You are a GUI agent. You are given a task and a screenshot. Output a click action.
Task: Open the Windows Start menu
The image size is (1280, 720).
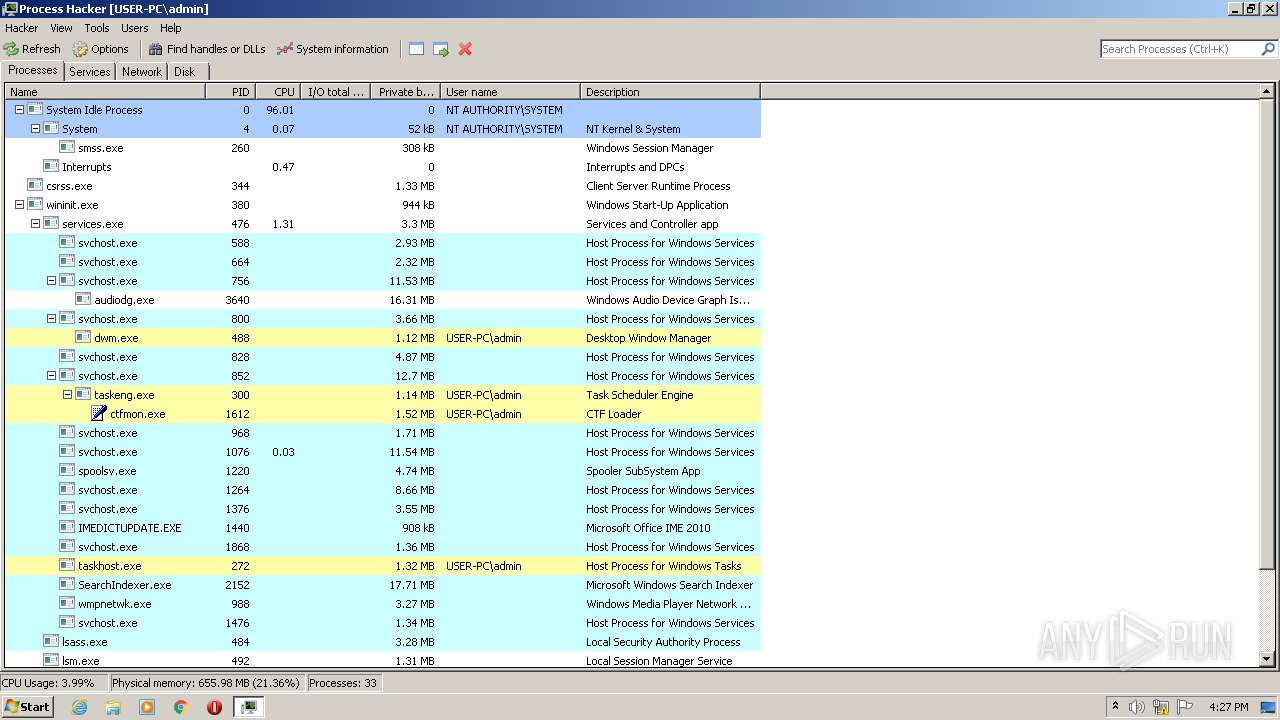coord(27,706)
